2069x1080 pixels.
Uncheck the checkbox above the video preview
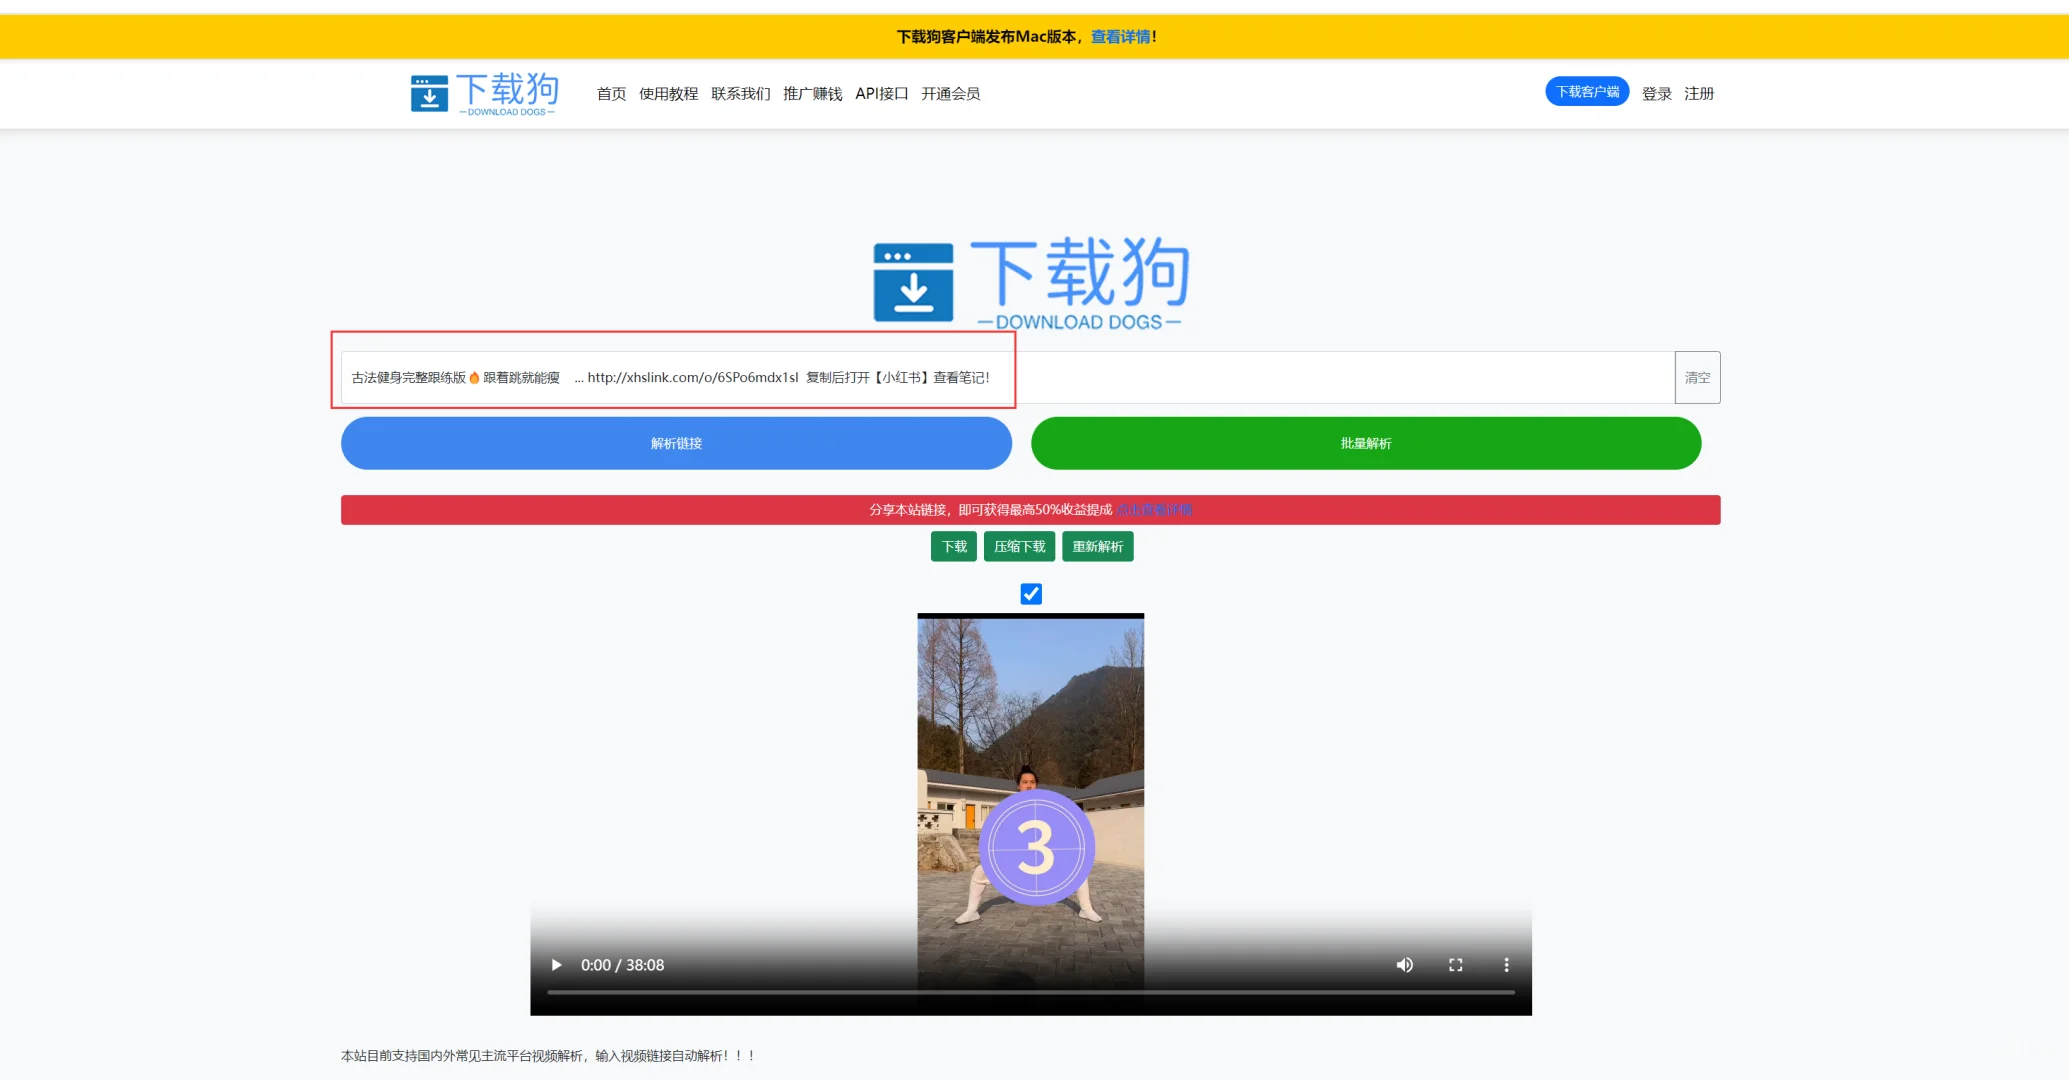tap(1030, 593)
